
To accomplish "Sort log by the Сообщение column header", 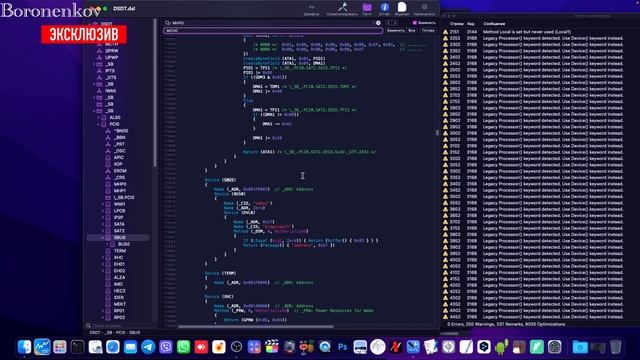I will pyautogui.click(x=494, y=24).
